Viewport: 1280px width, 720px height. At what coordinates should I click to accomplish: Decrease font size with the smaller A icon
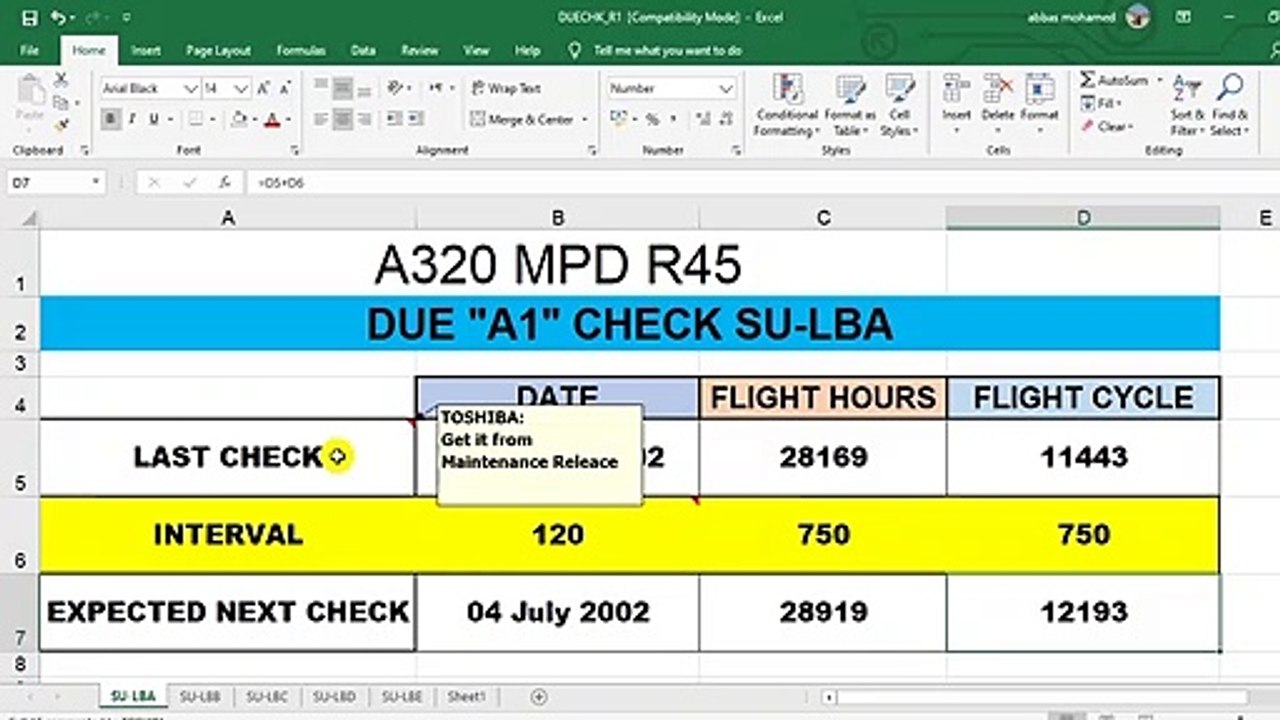click(283, 89)
